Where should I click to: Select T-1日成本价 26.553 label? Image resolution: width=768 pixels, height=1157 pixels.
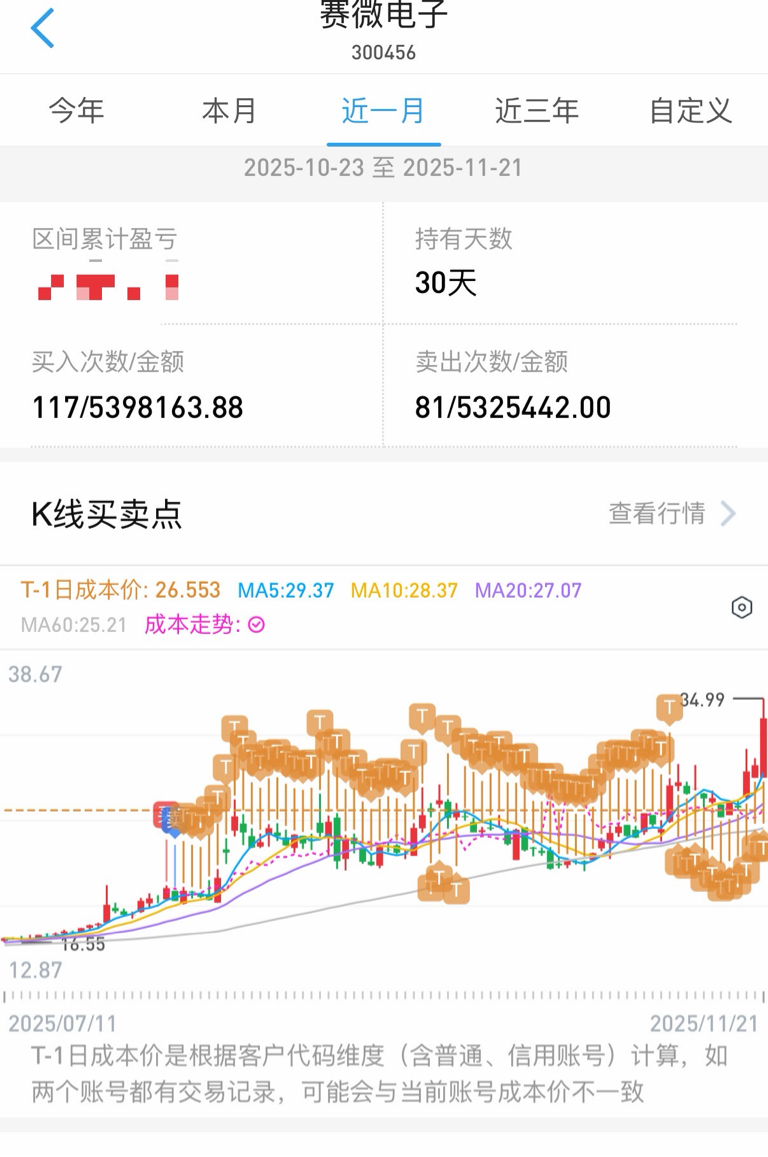(120, 590)
